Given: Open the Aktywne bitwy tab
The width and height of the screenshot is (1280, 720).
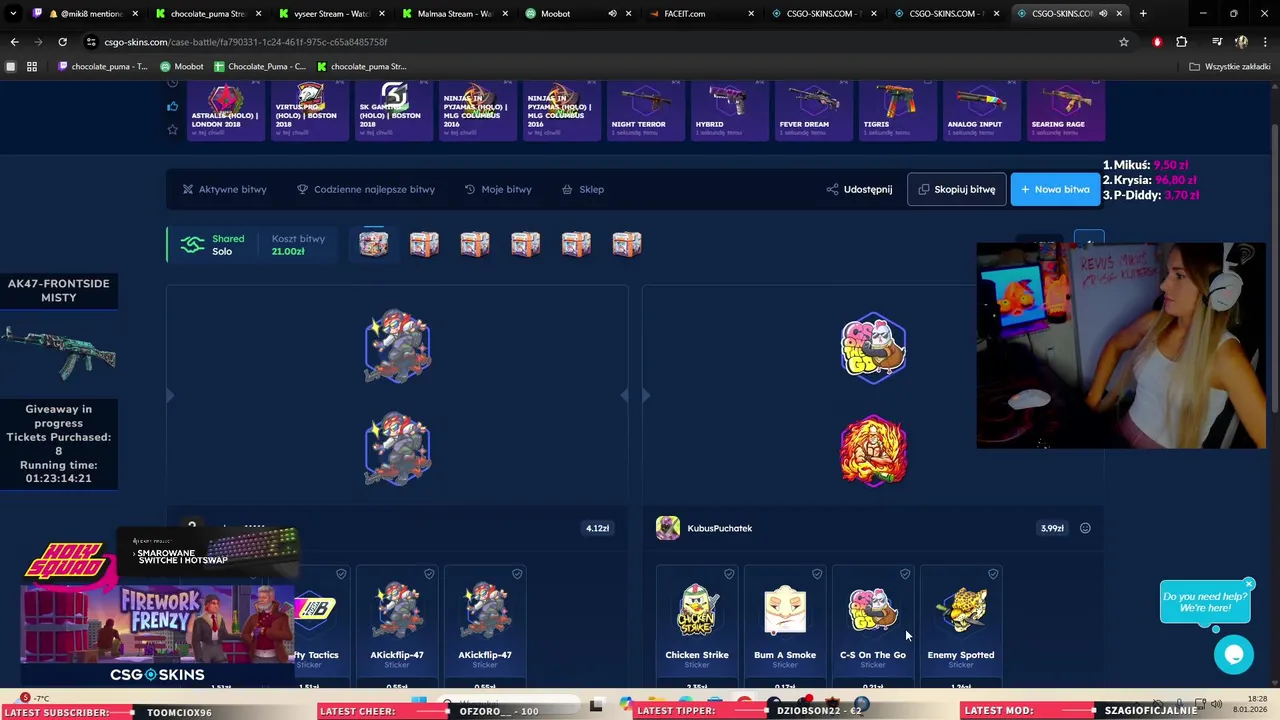Looking at the screenshot, I should 224,189.
